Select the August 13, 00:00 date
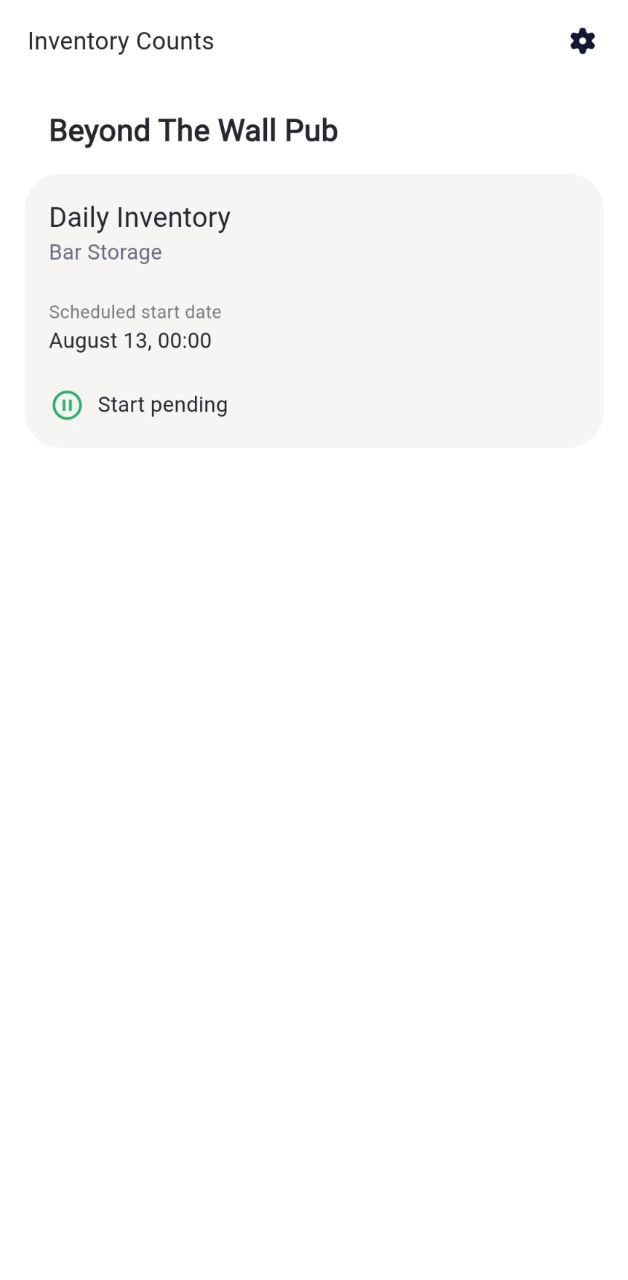 pos(130,341)
